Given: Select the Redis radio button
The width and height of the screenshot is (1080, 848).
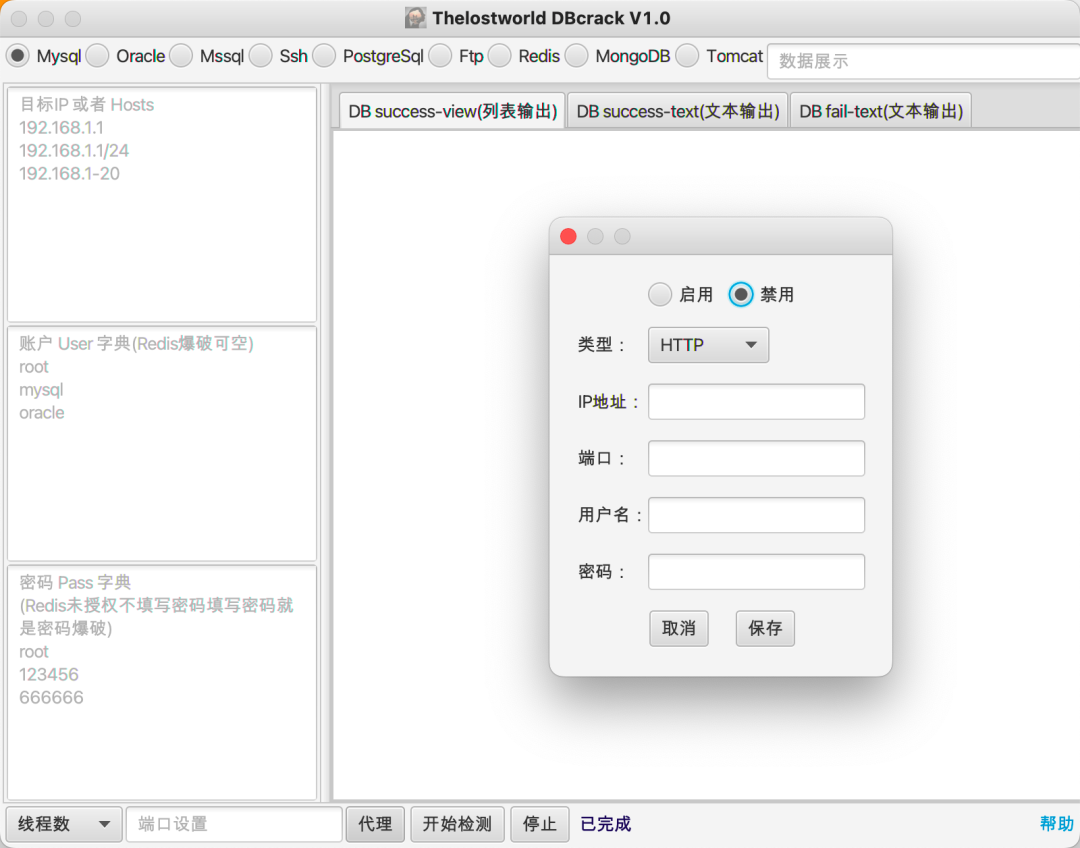Looking at the screenshot, I should (500, 56).
